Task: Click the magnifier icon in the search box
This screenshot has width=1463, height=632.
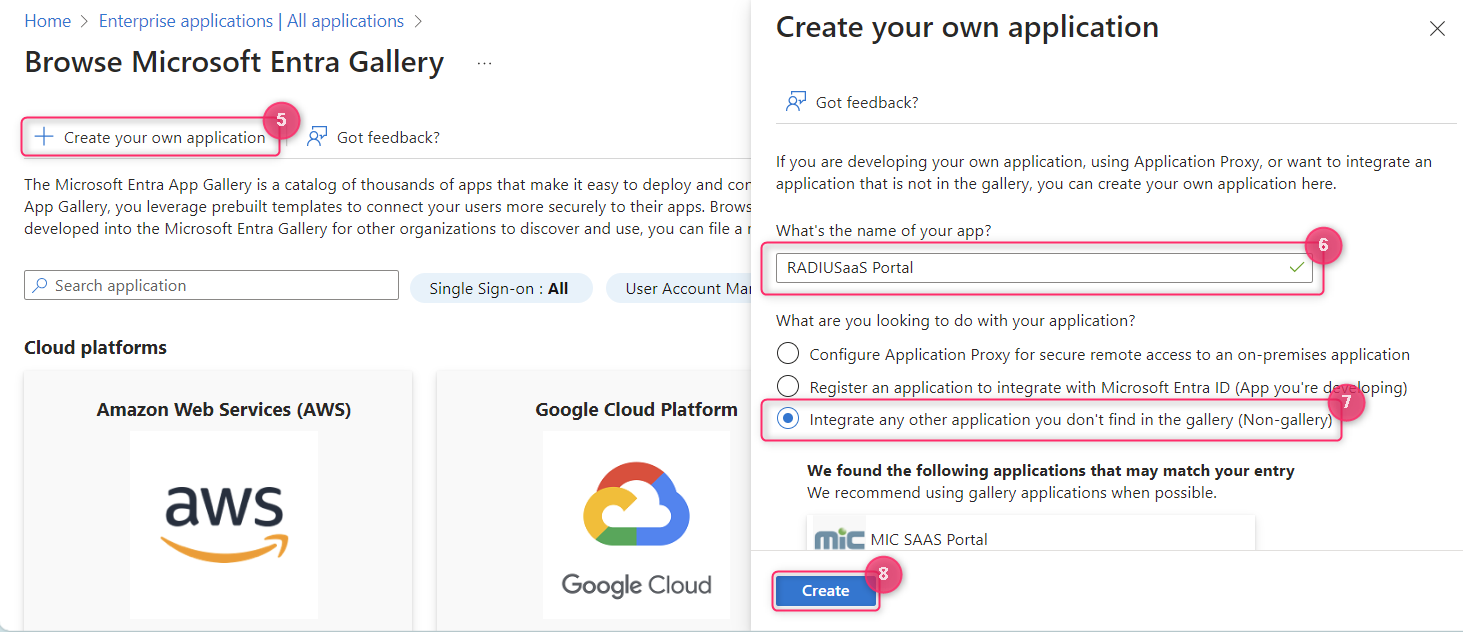Action: 40,286
